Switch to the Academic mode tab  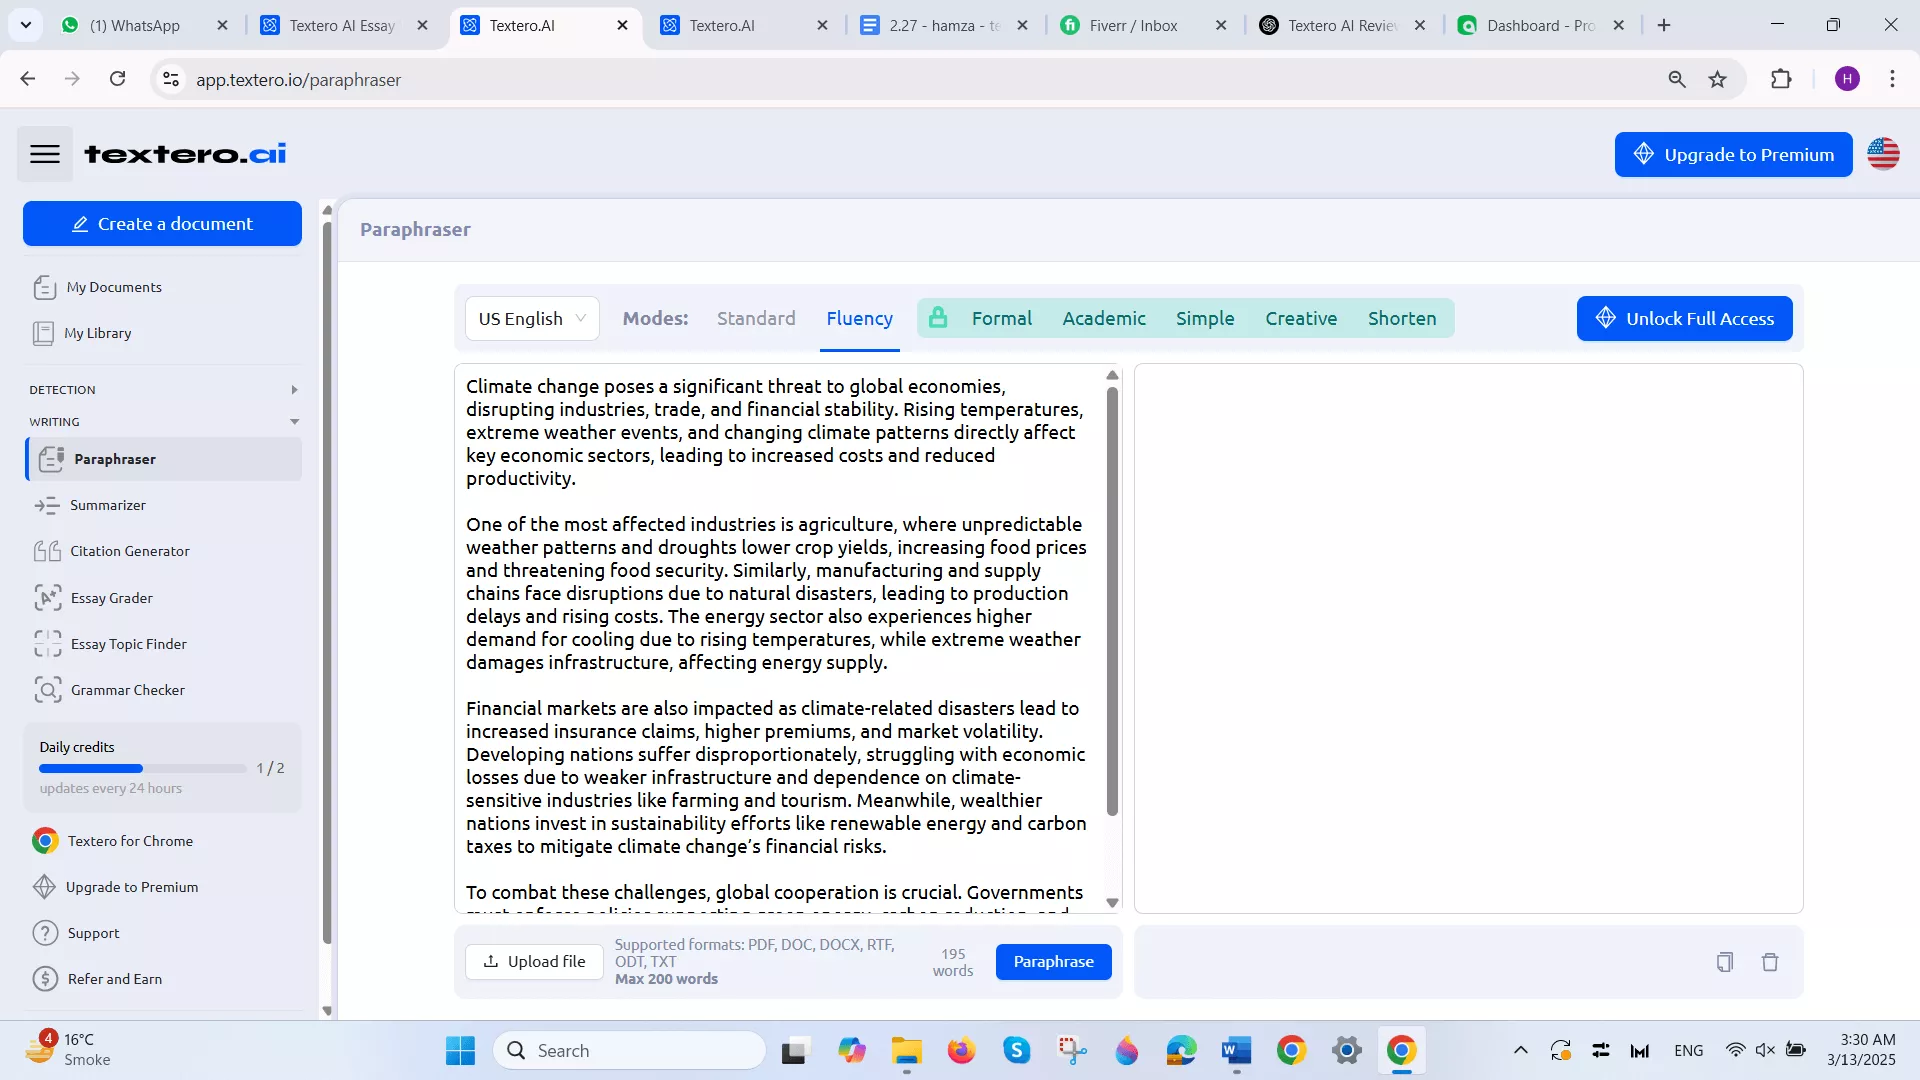pyautogui.click(x=1103, y=318)
